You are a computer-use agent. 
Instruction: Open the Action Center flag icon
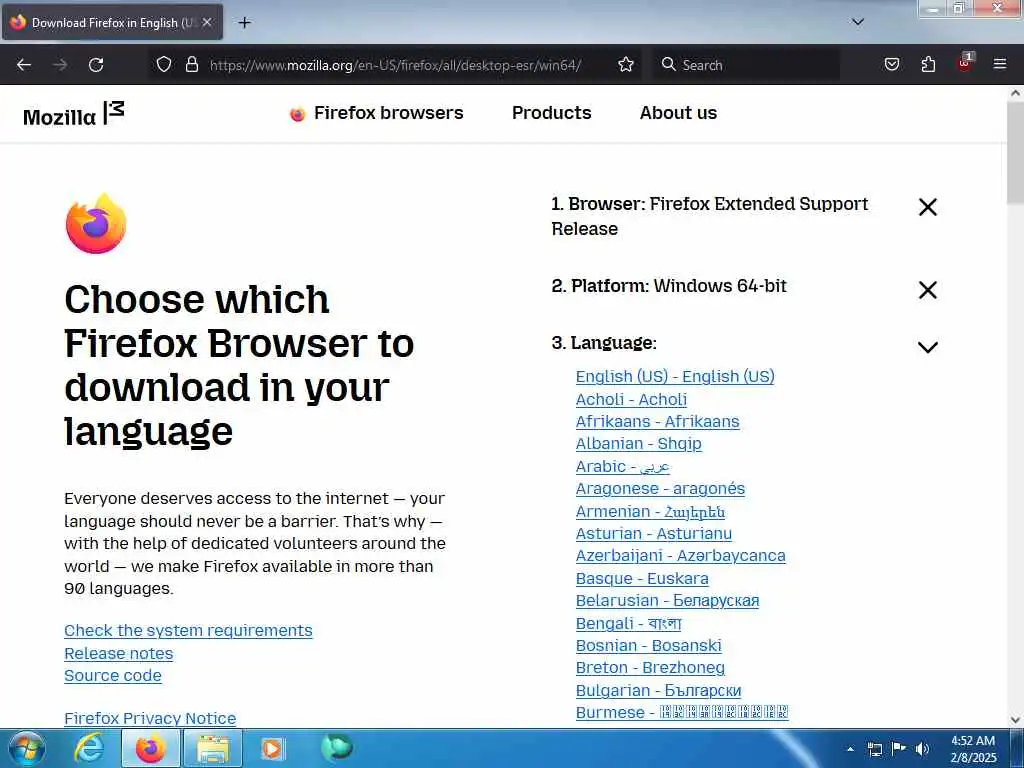[x=899, y=748]
